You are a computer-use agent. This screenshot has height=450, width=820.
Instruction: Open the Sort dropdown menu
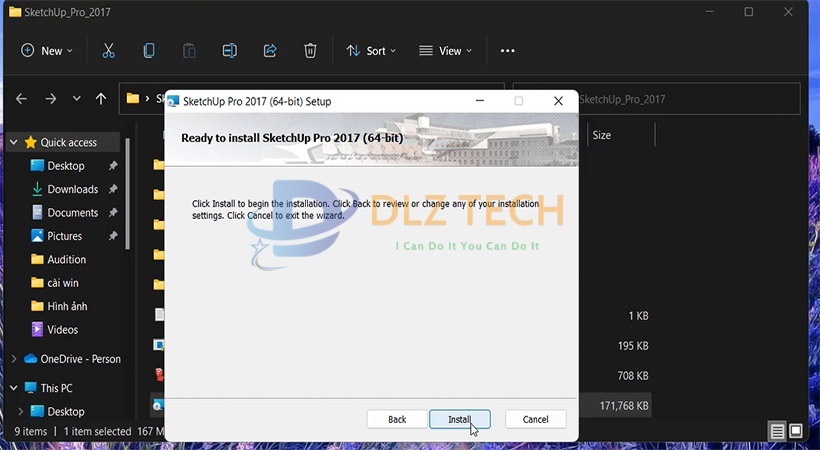pos(371,51)
